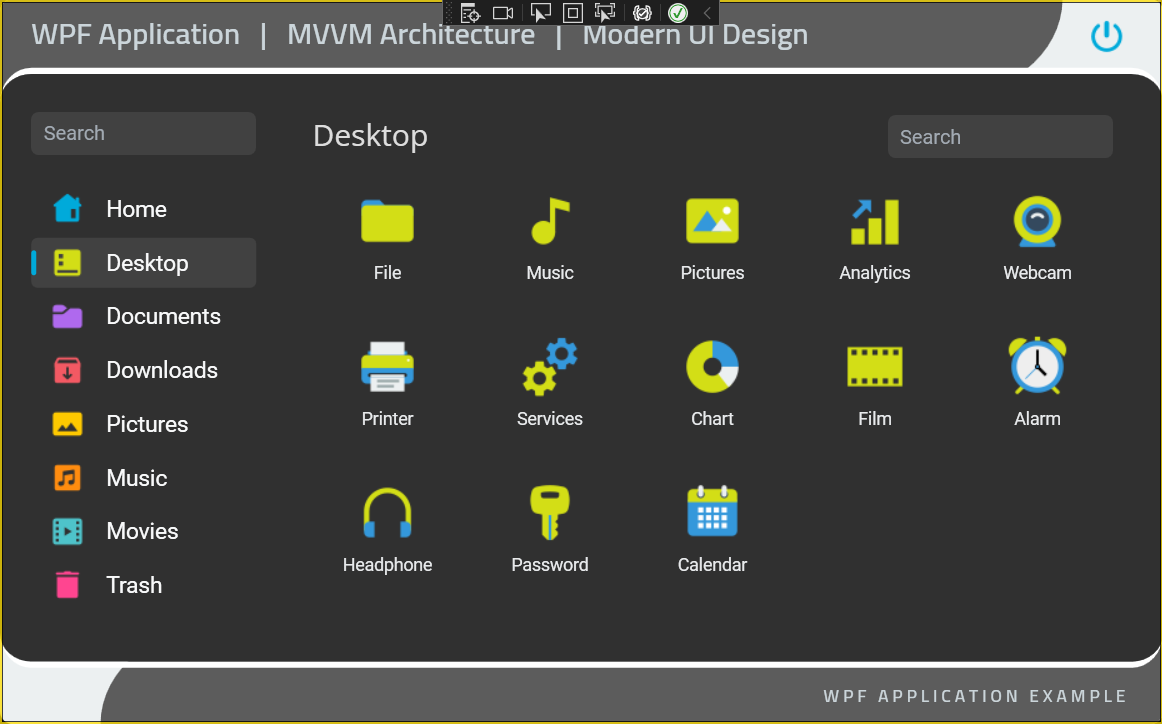Click the green checkmark Hot Reload icon
Screen dimensions: 1162x724
click(677, 13)
